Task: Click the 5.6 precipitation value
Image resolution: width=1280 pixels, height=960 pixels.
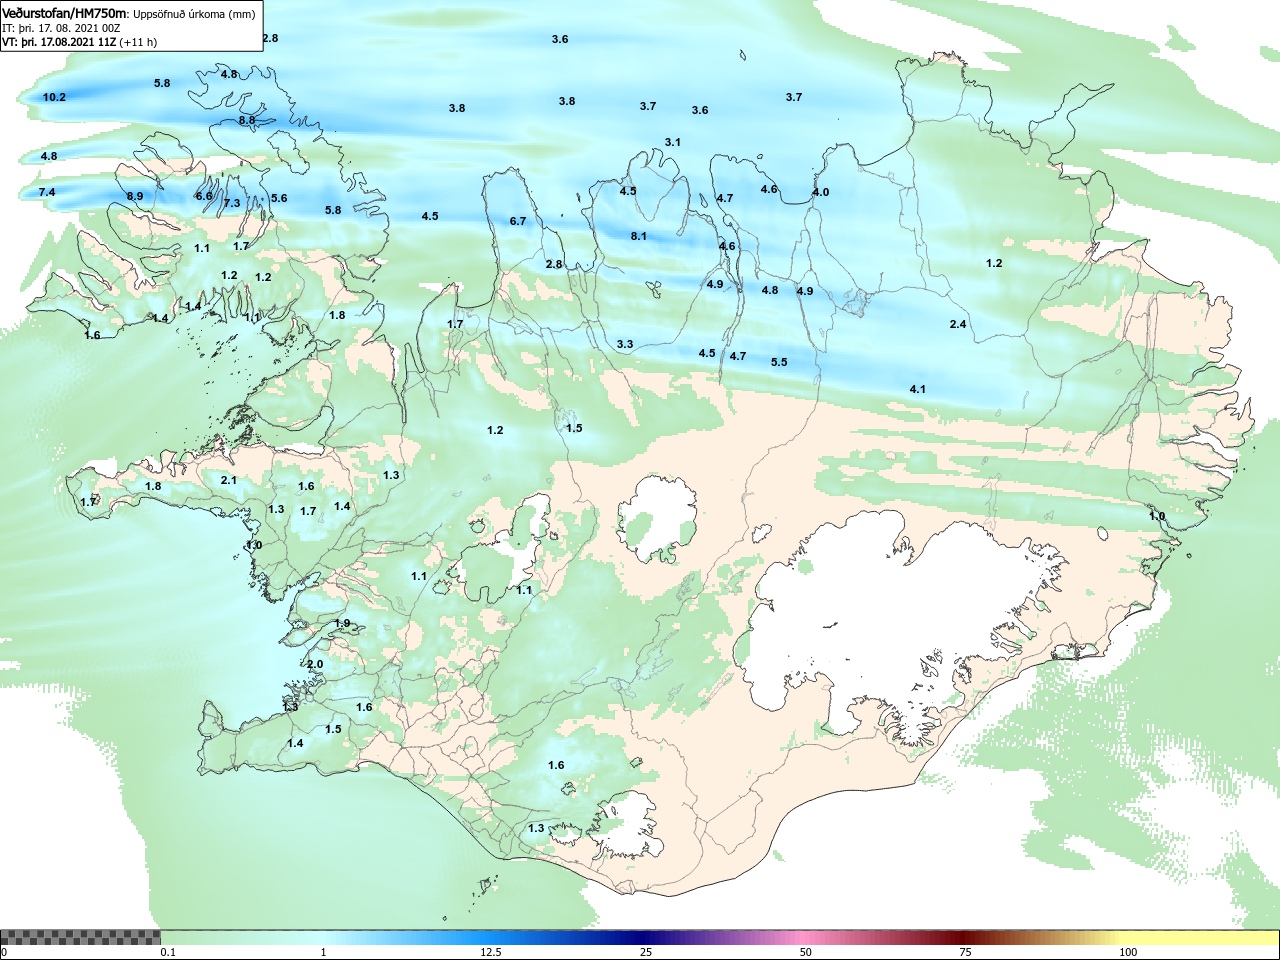Action: (279, 198)
